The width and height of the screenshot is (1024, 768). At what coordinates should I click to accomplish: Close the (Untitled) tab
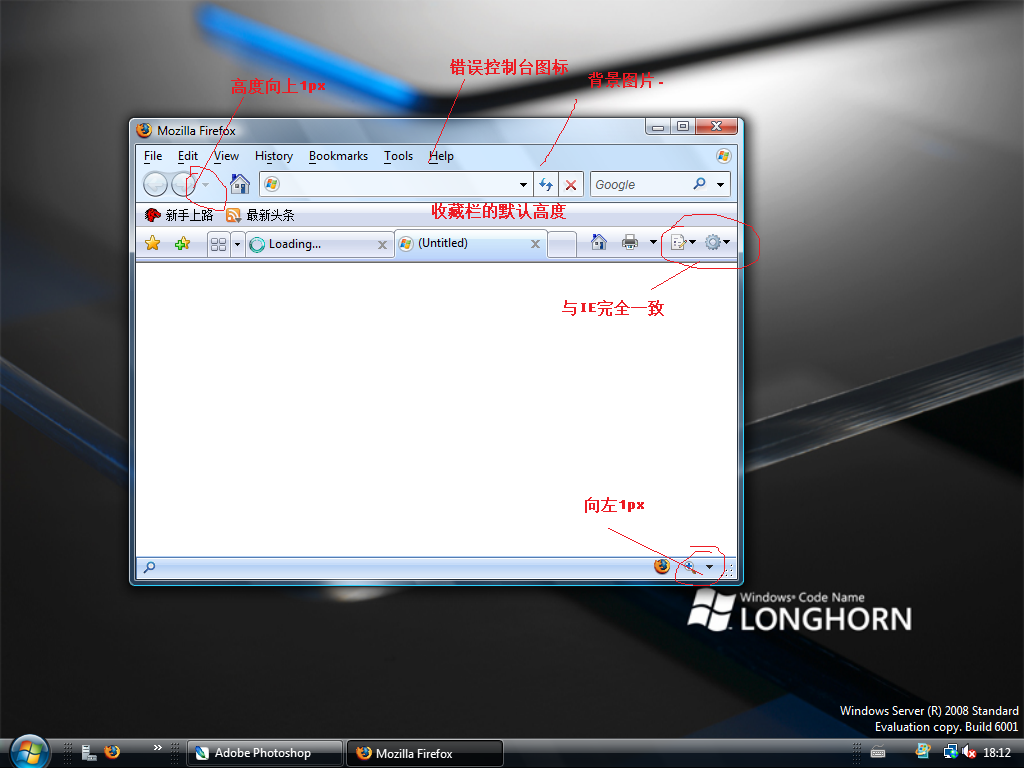tap(535, 244)
